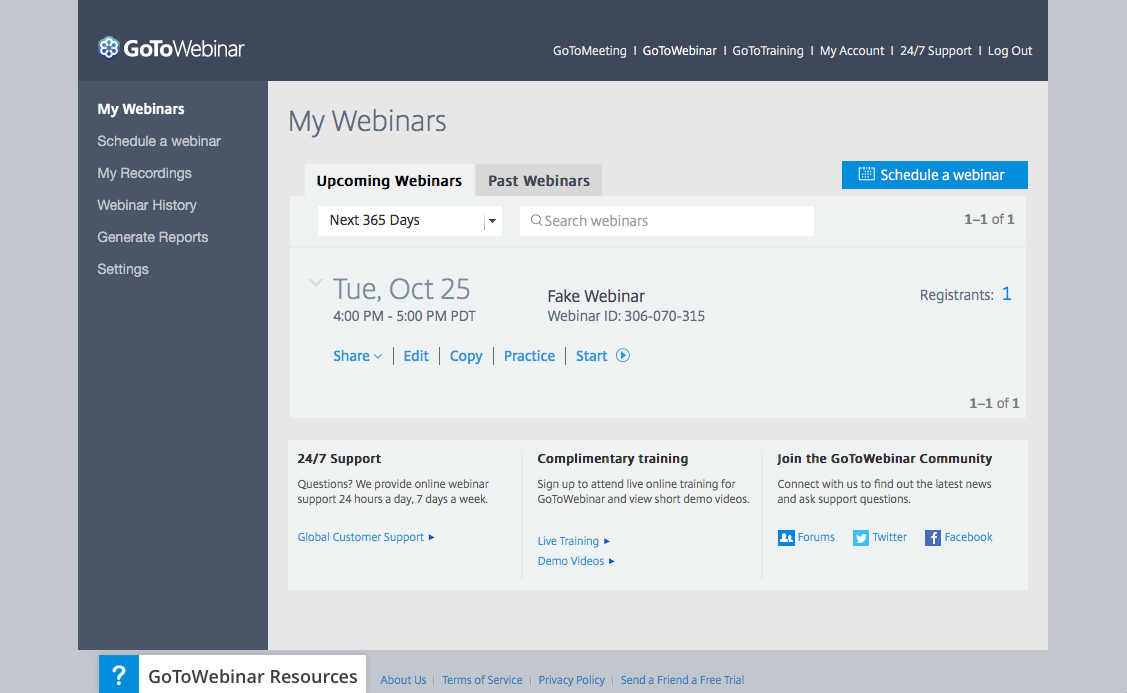Click the question mark Resources icon
1127x693 pixels.
point(118,674)
